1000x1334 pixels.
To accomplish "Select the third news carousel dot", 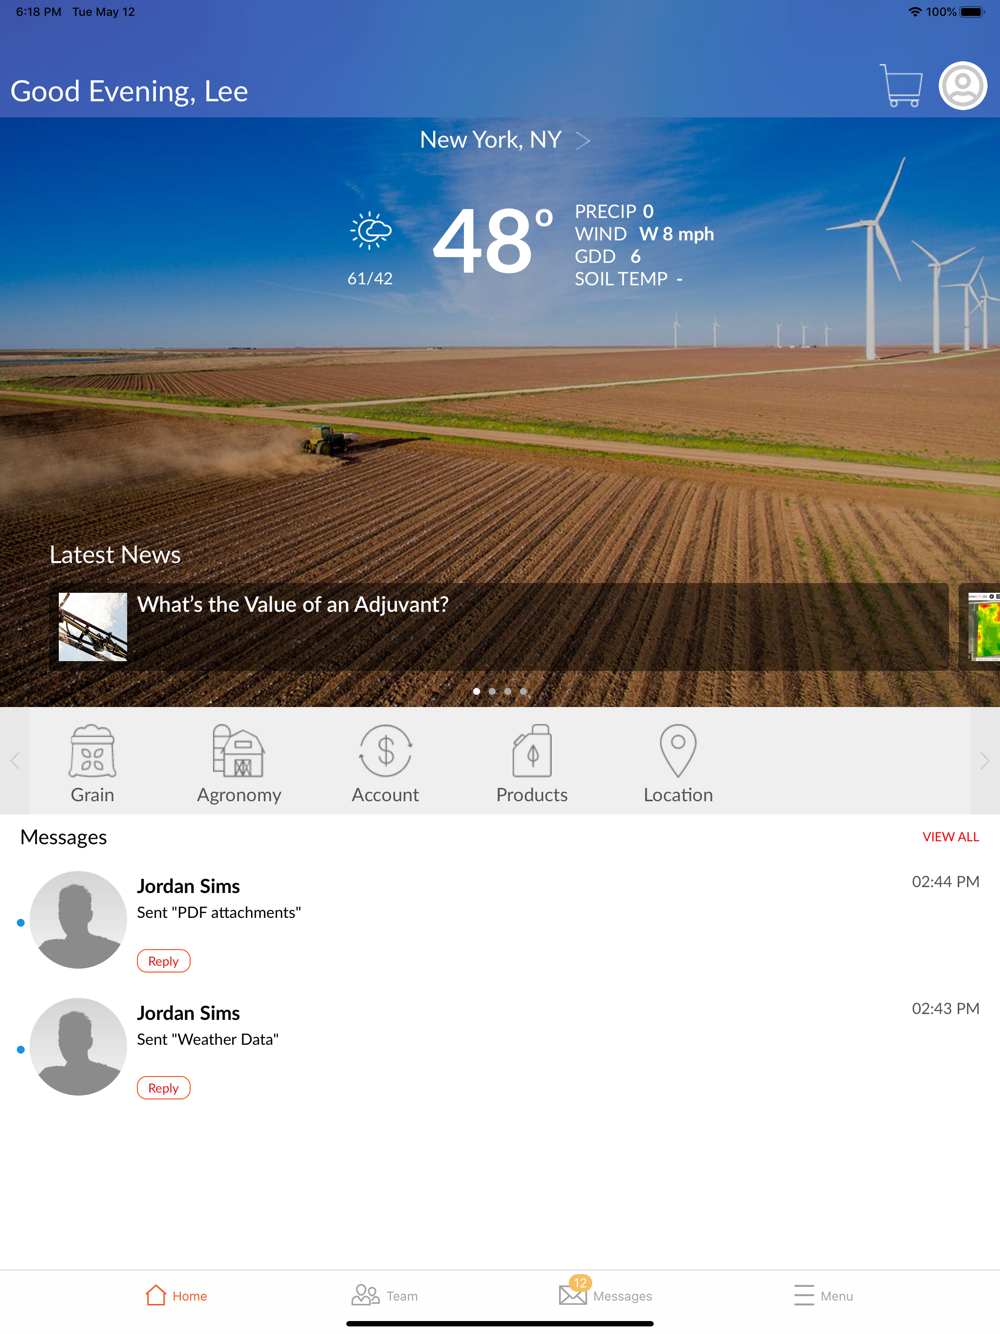I will pyautogui.click(x=508, y=691).
